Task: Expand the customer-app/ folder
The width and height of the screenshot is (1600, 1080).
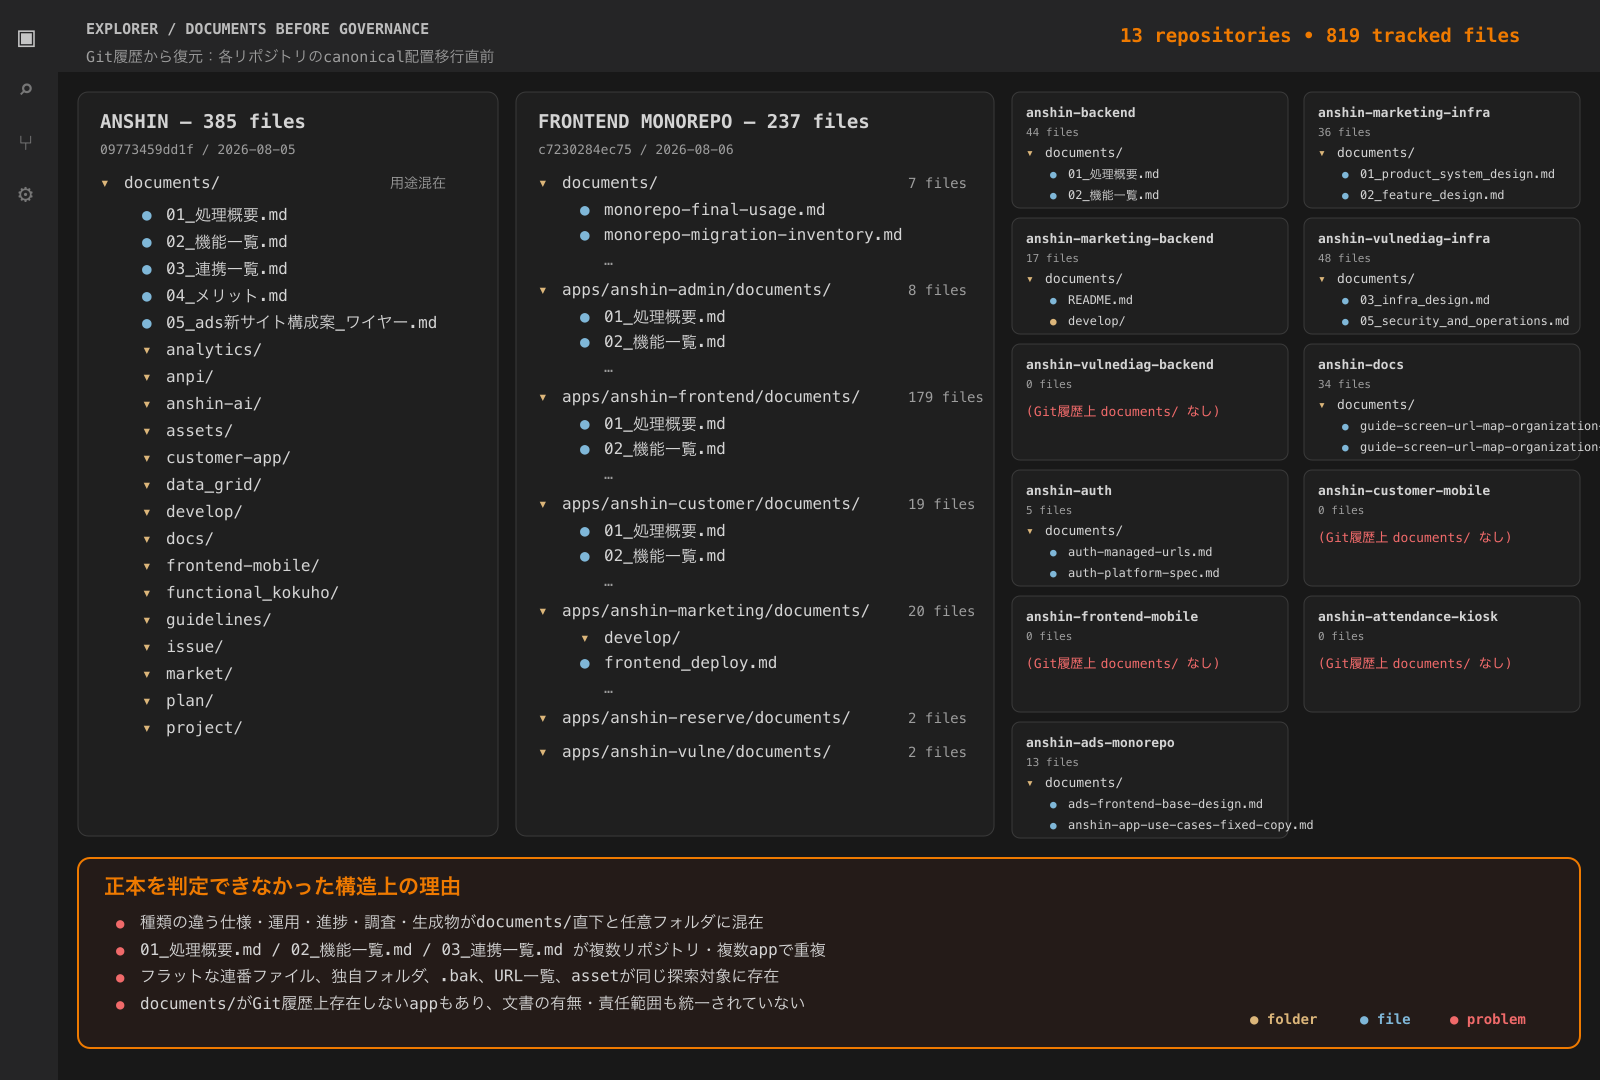Action: coord(147,458)
